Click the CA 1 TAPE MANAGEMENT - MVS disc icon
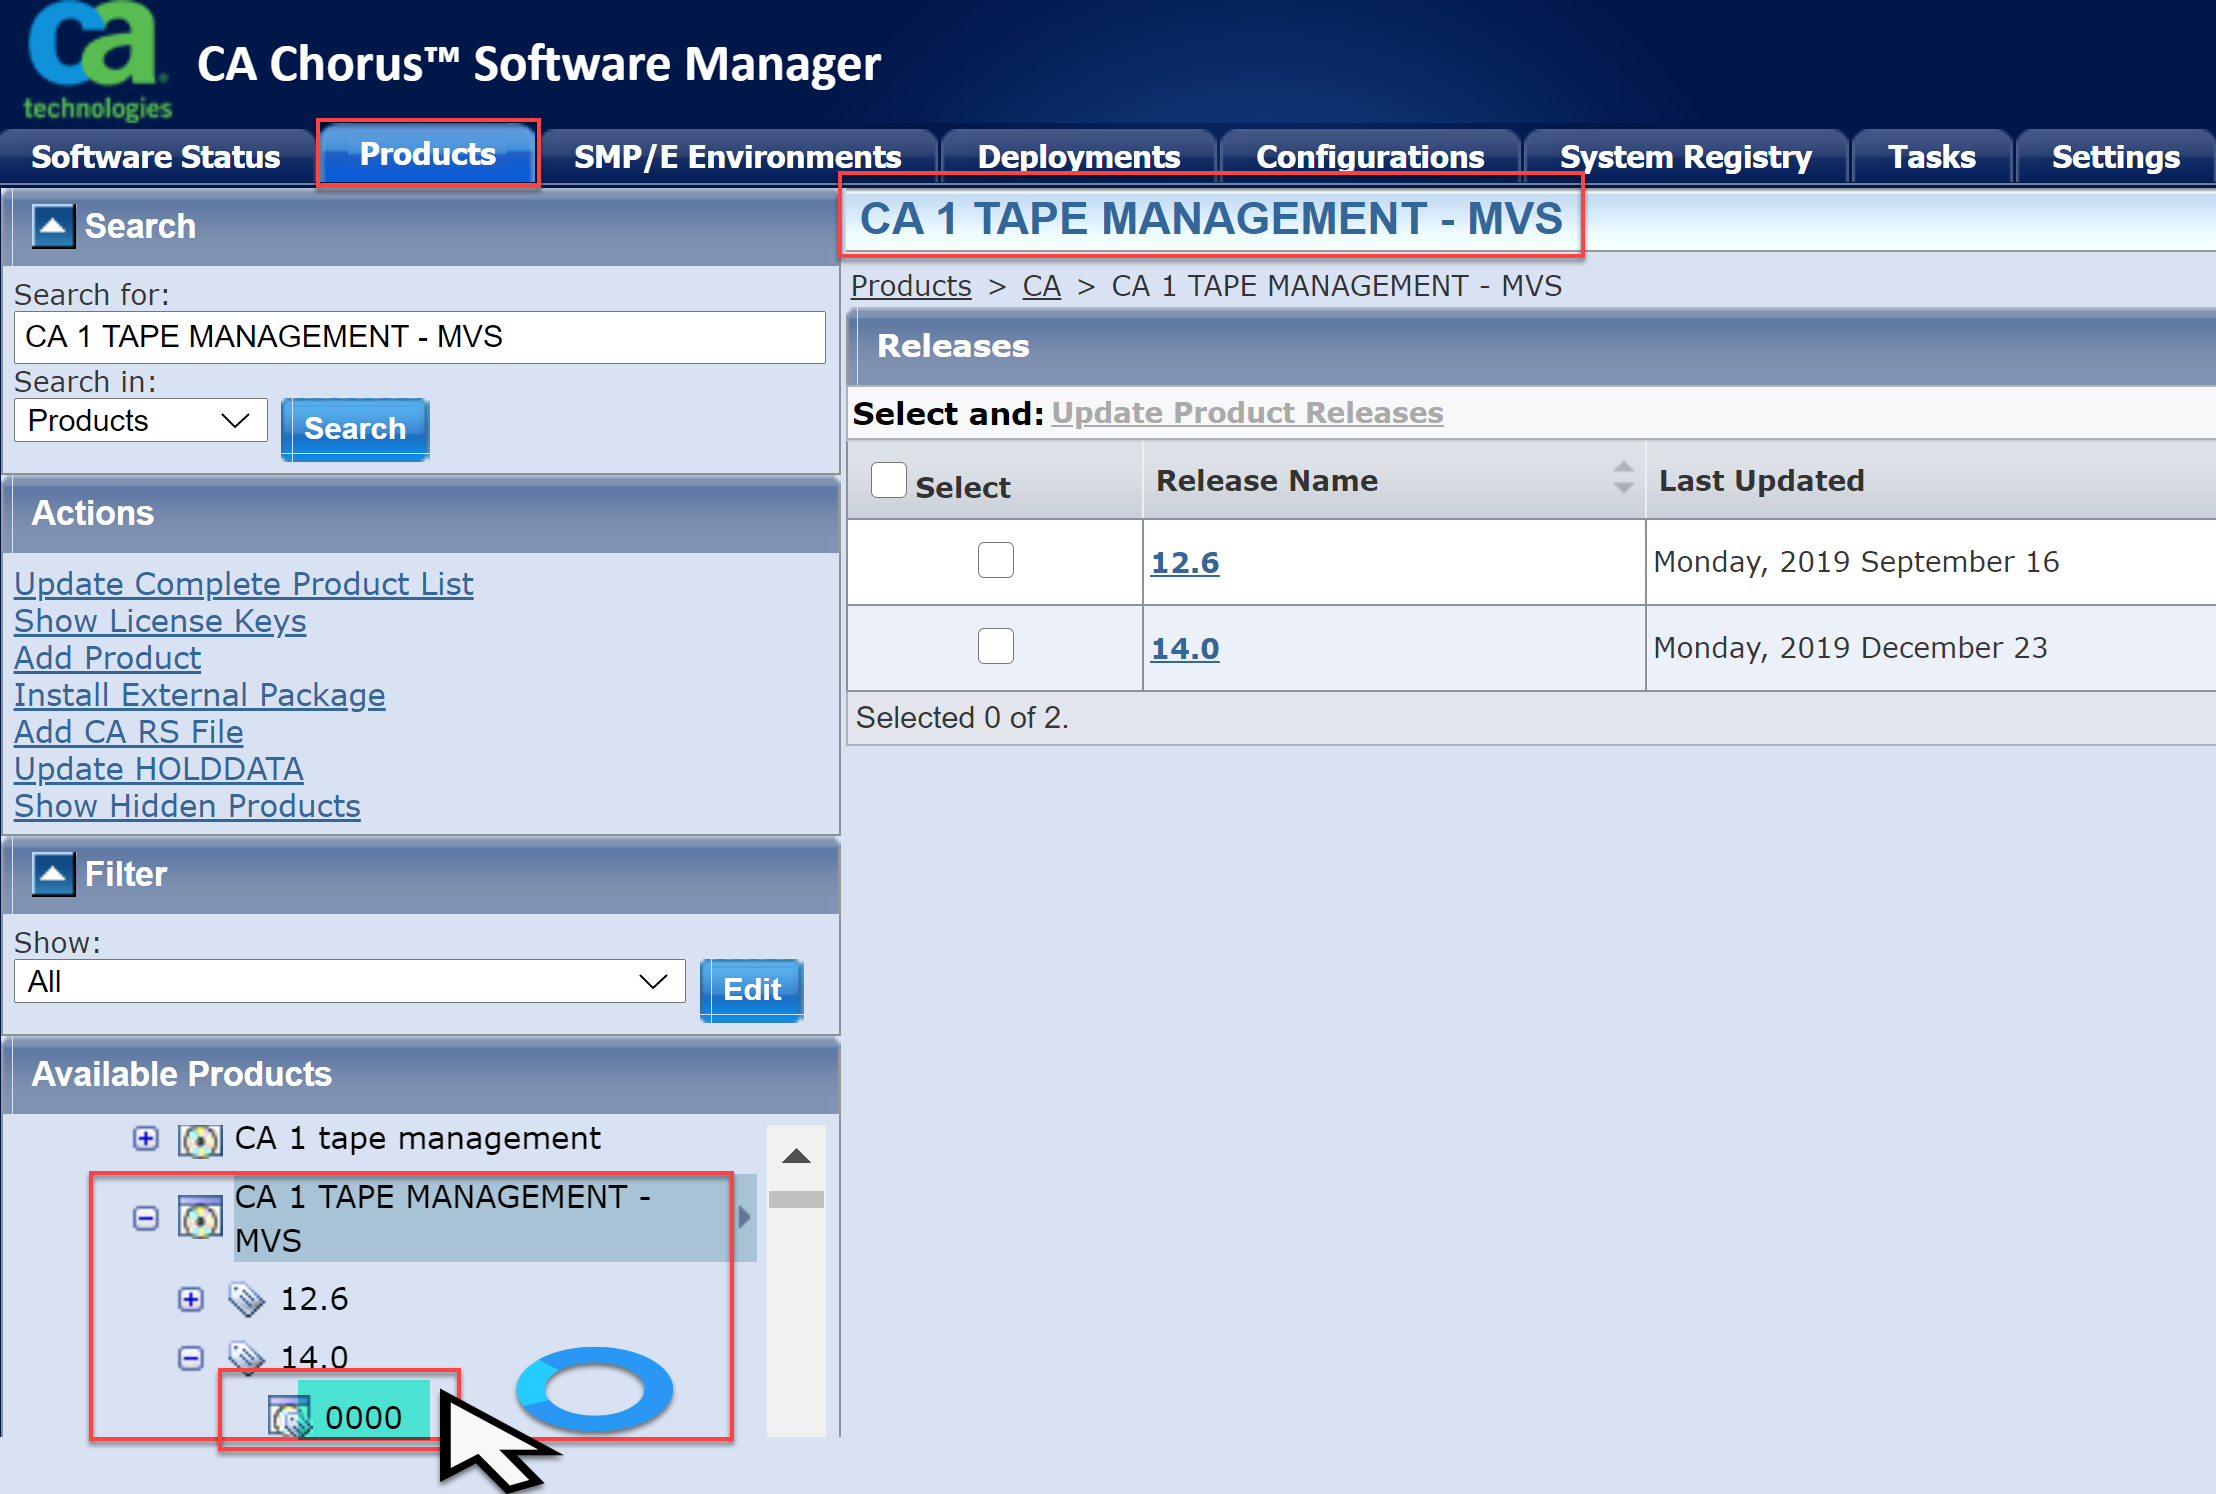Screen dimensions: 2216x1494 pyautogui.click(x=200, y=1218)
